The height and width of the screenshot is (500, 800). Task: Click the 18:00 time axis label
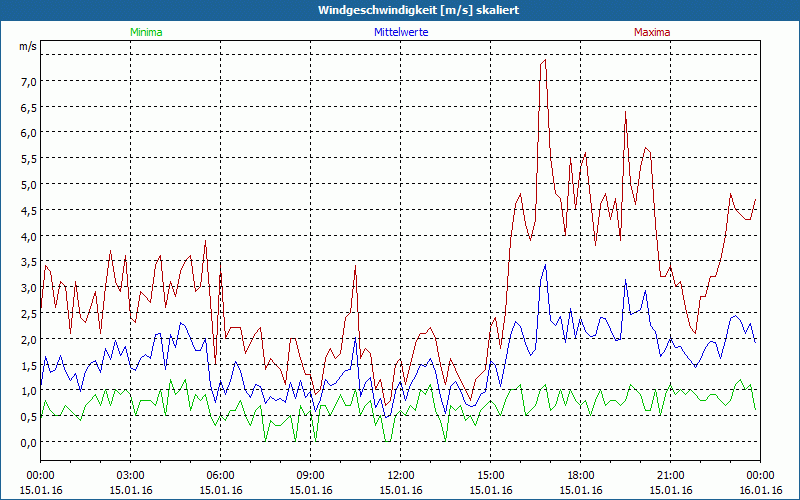(x=581, y=476)
